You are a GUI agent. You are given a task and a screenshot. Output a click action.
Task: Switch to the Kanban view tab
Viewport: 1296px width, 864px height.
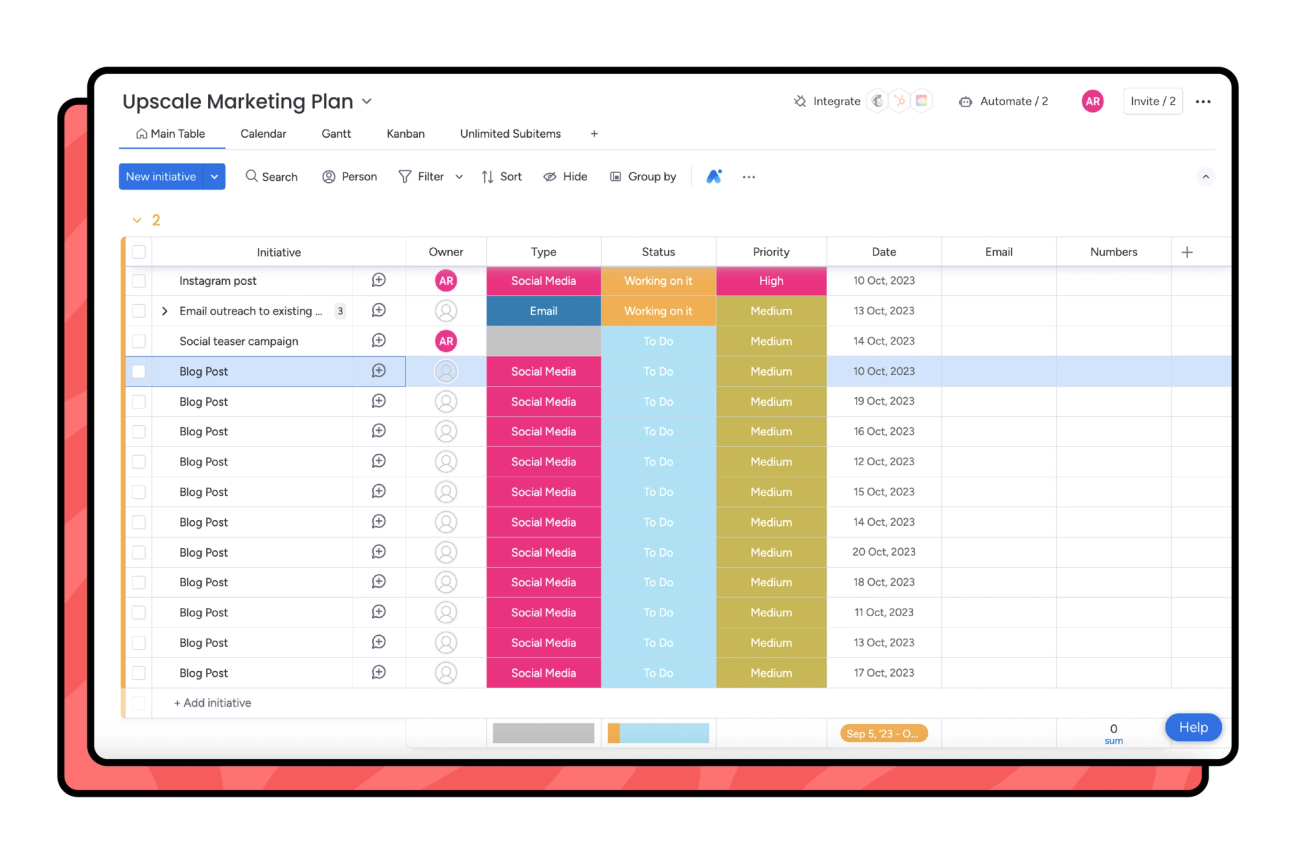(405, 133)
